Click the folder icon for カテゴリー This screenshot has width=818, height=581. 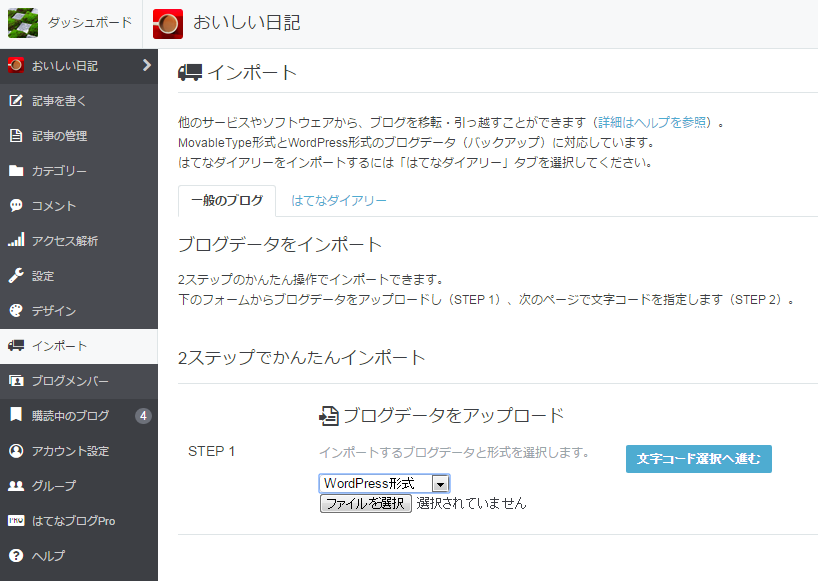point(16,171)
